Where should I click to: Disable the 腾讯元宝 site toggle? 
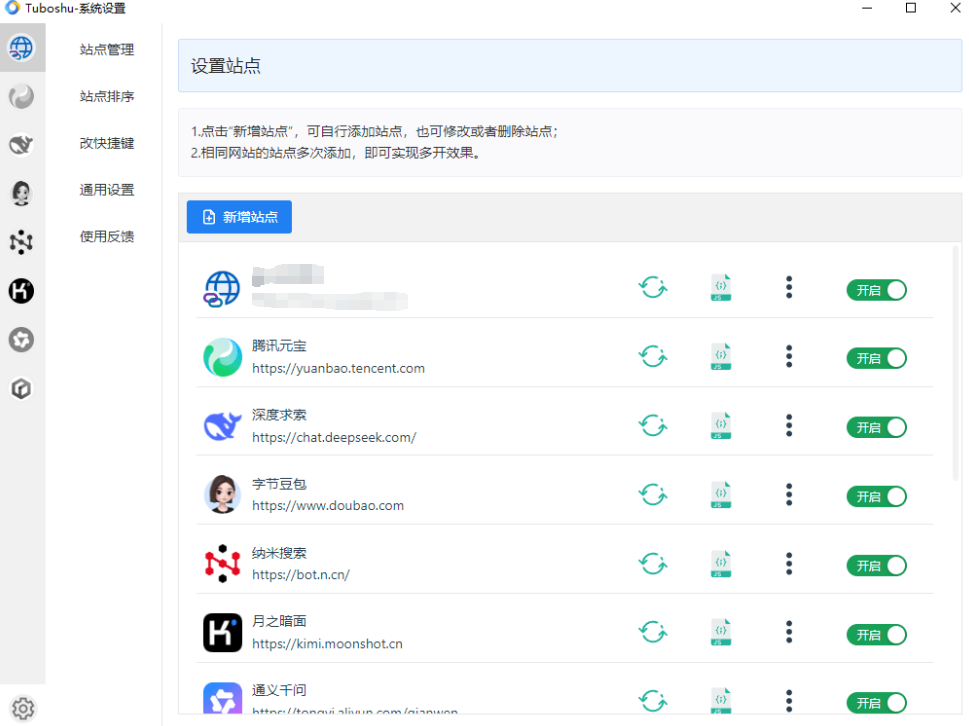[x=876, y=357]
